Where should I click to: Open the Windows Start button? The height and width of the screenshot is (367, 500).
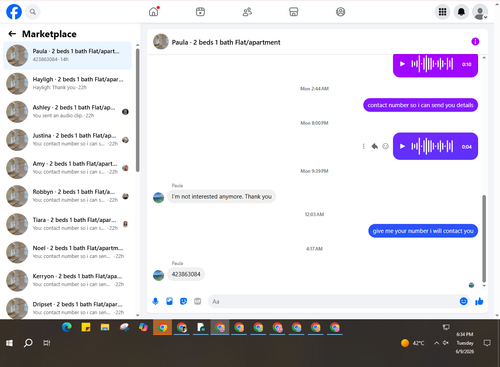coord(9,343)
